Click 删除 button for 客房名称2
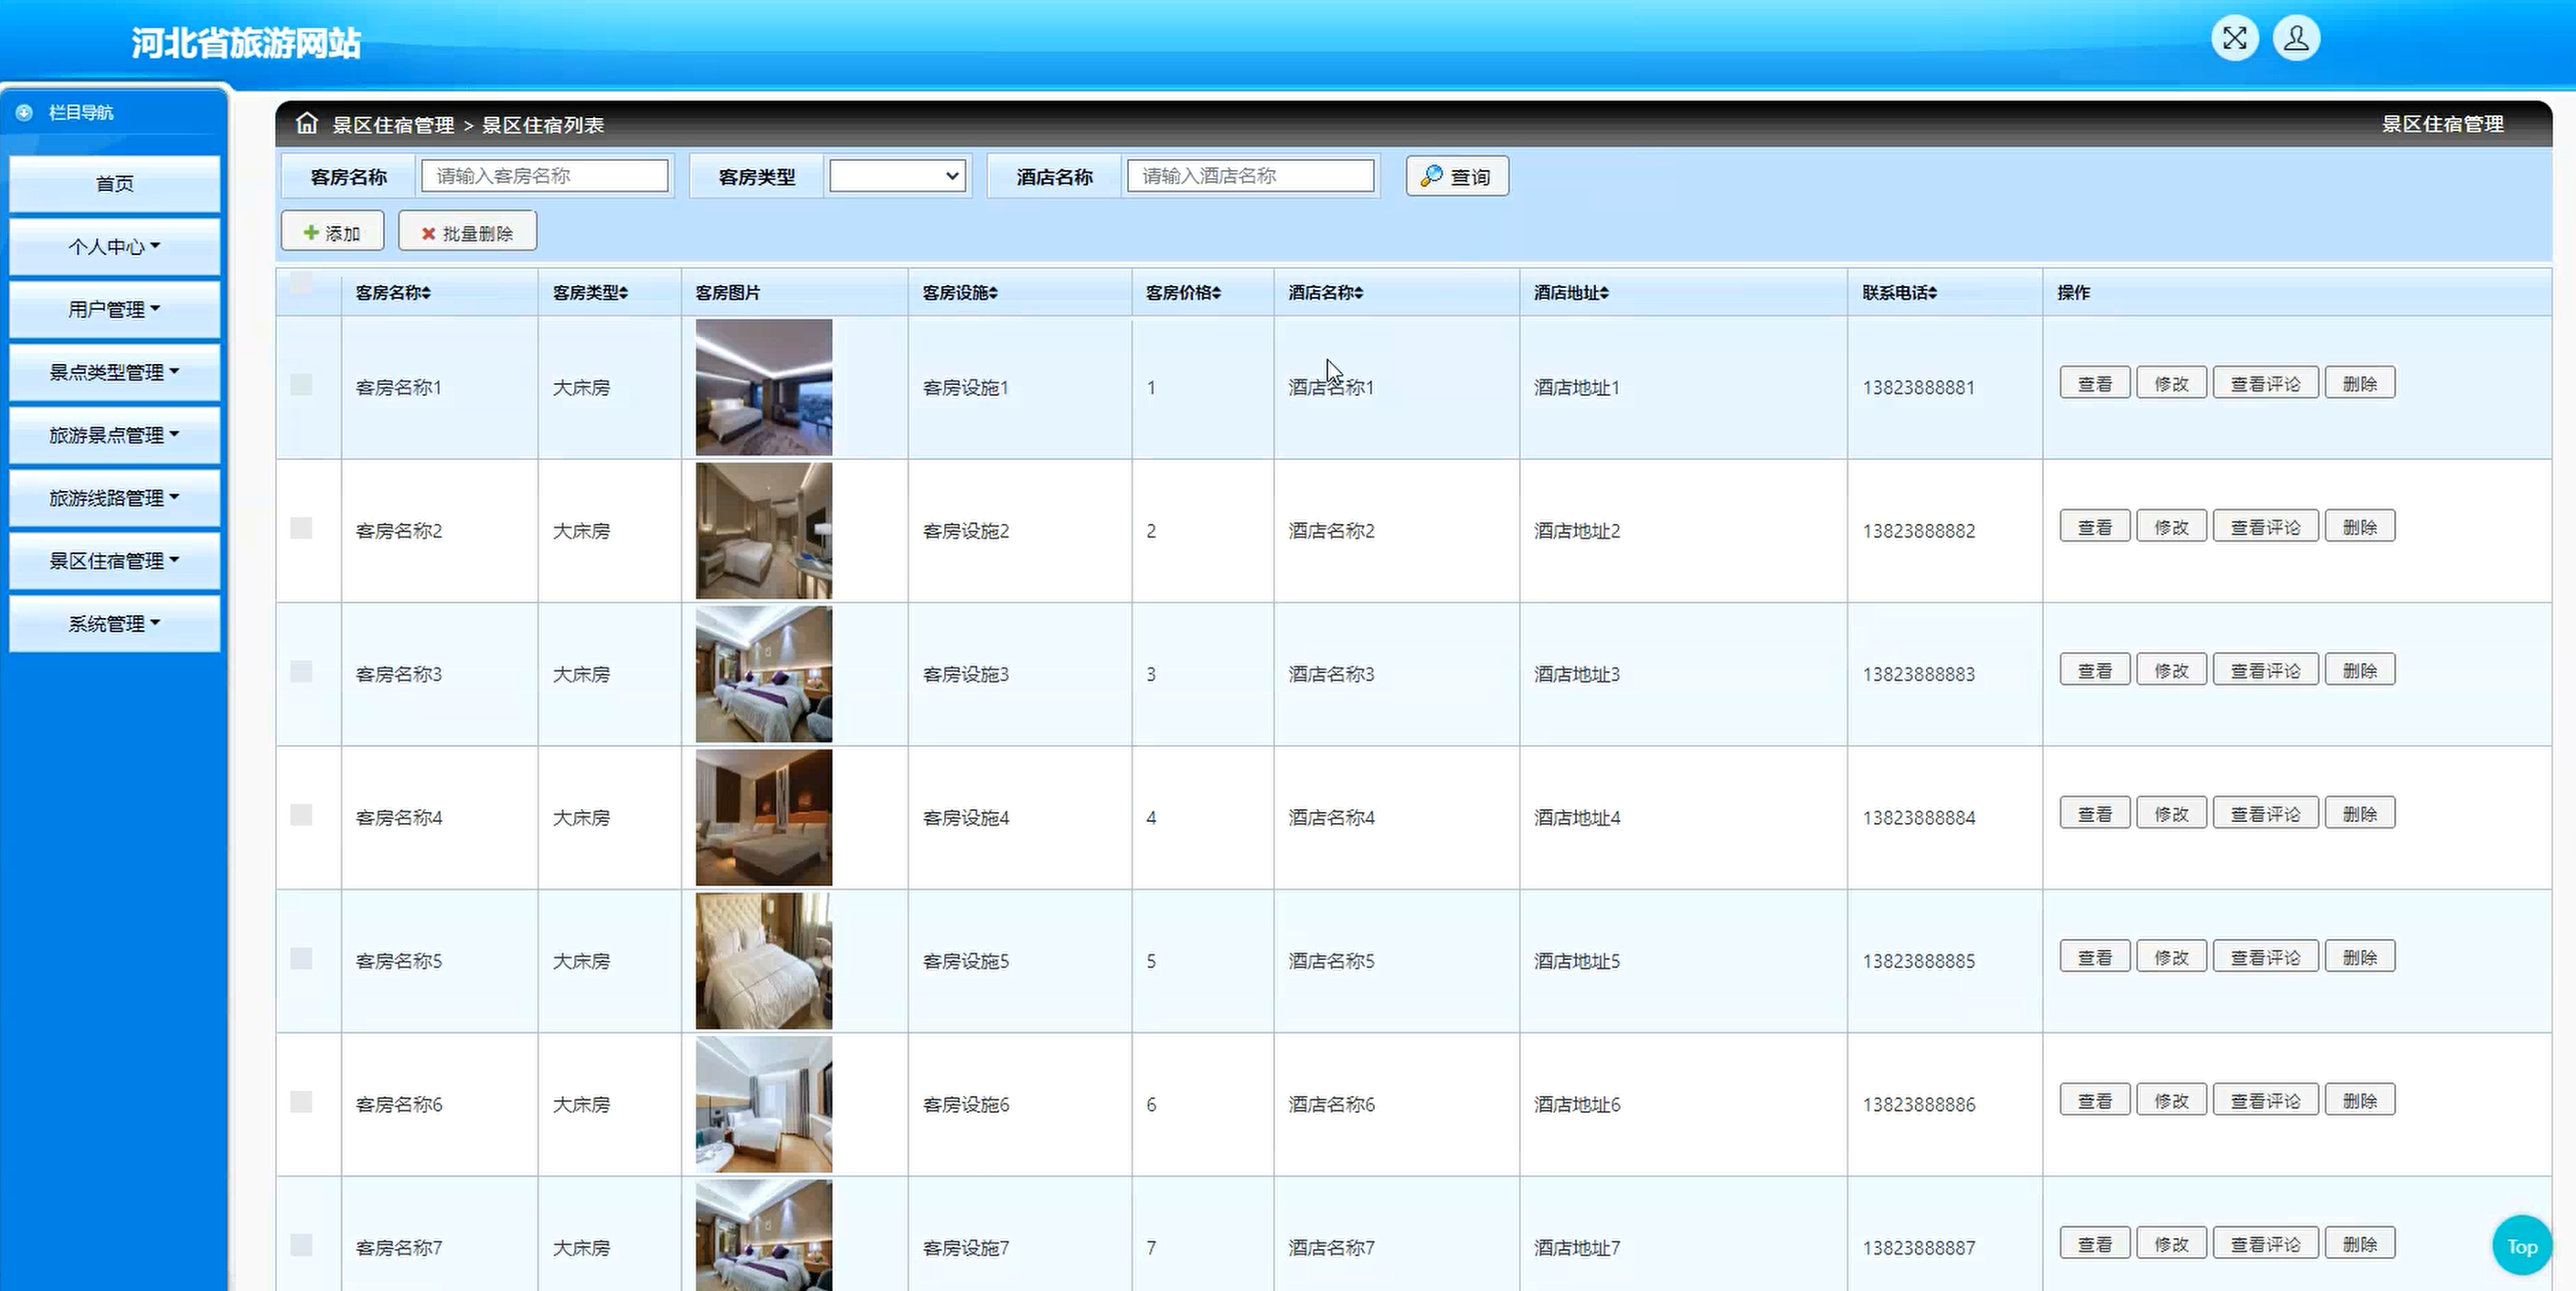The height and width of the screenshot is (1291, 2576). 2360,526
